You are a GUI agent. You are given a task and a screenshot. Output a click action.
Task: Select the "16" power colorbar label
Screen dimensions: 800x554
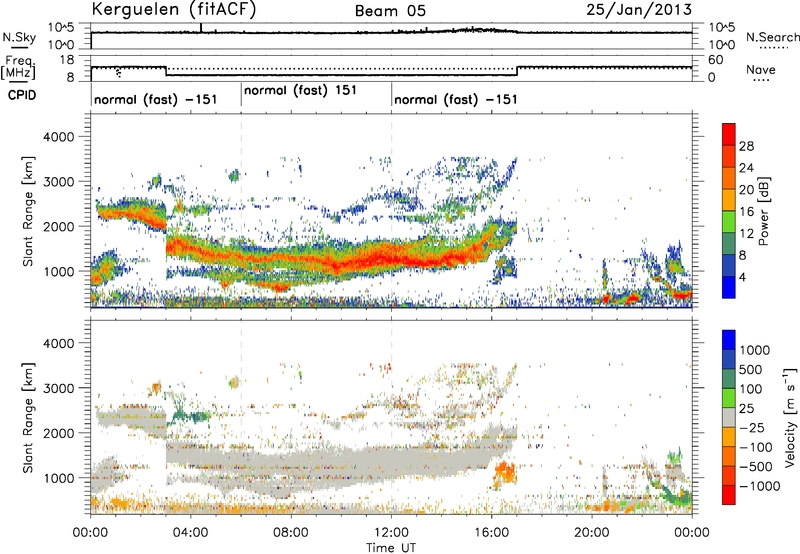pyautogui.click(x=746, y=212)
